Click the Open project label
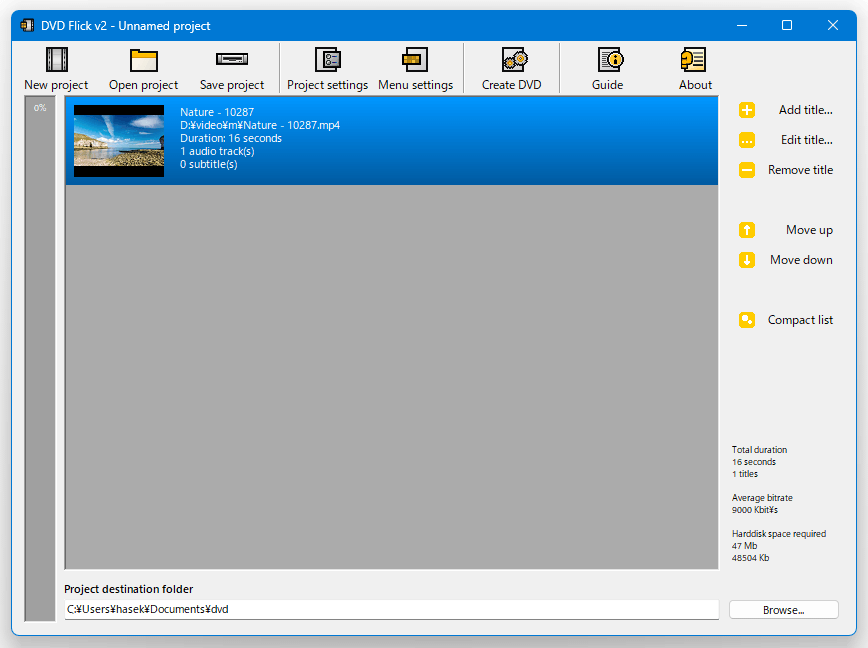 pyautogui.click(x=143, y=85)
